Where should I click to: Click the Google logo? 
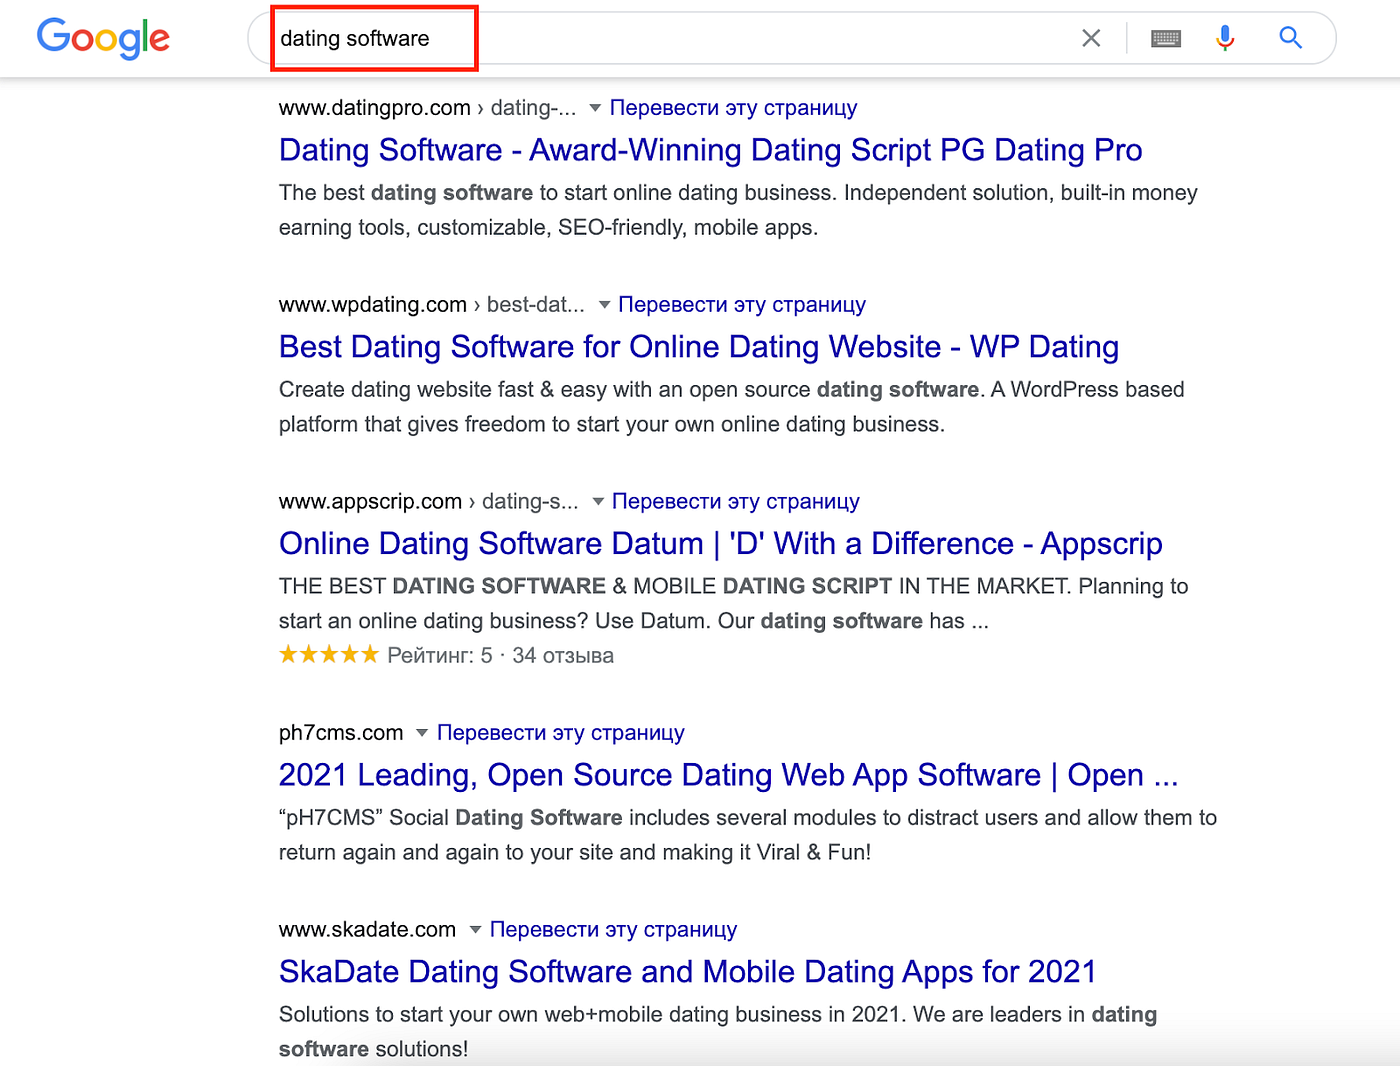(103, 39)
